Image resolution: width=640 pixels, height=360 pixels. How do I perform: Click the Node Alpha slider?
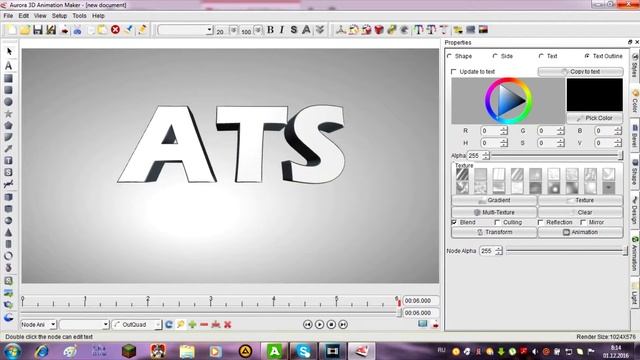pos(567,251)
